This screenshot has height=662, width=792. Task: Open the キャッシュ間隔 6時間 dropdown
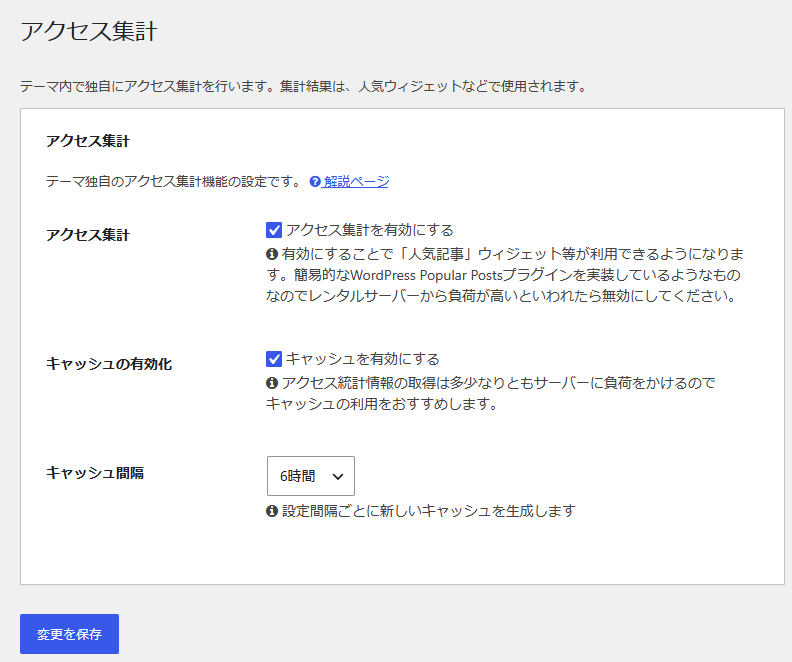(311, 476)
